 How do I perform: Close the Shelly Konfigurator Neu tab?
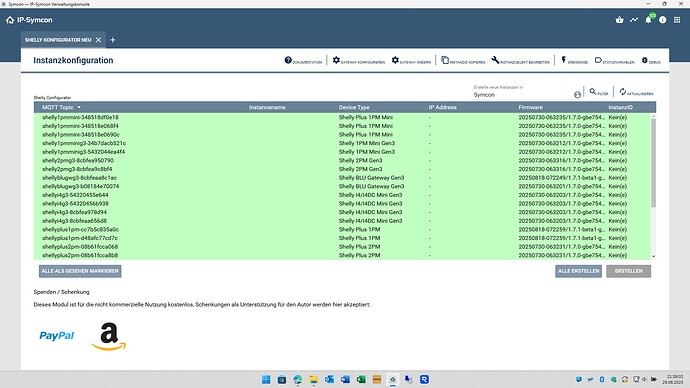pyautogui.click(x=99, y=40)
